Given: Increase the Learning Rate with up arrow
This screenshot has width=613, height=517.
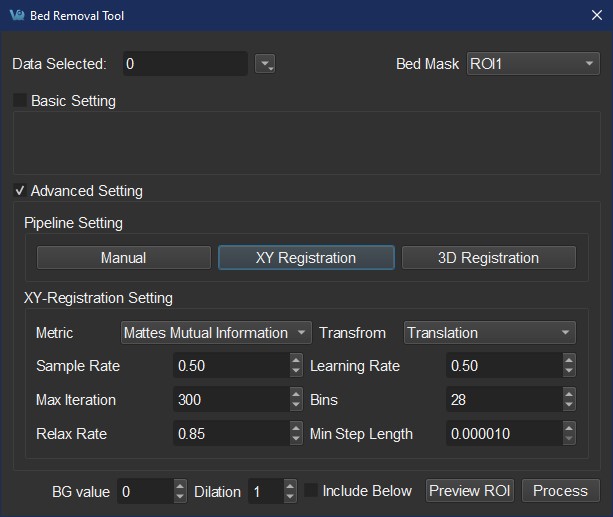Looking at the screenshot, I should [x=569, y=361].
